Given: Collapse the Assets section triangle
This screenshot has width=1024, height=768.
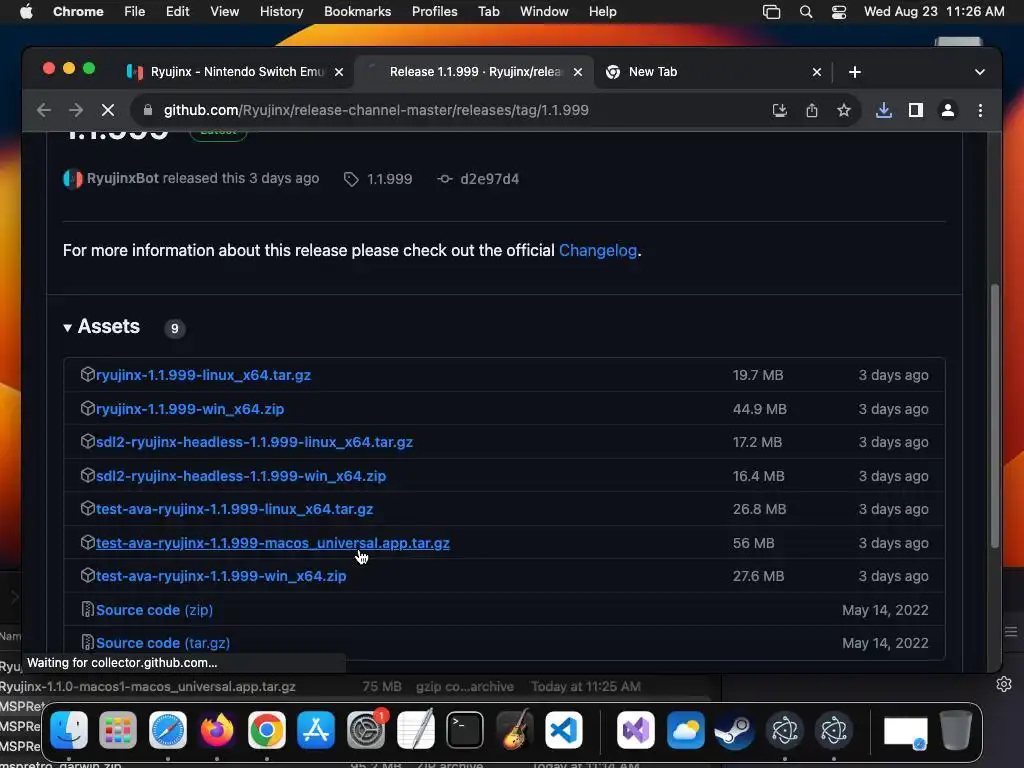Looking at the screenshot, I should click(67, 328).
